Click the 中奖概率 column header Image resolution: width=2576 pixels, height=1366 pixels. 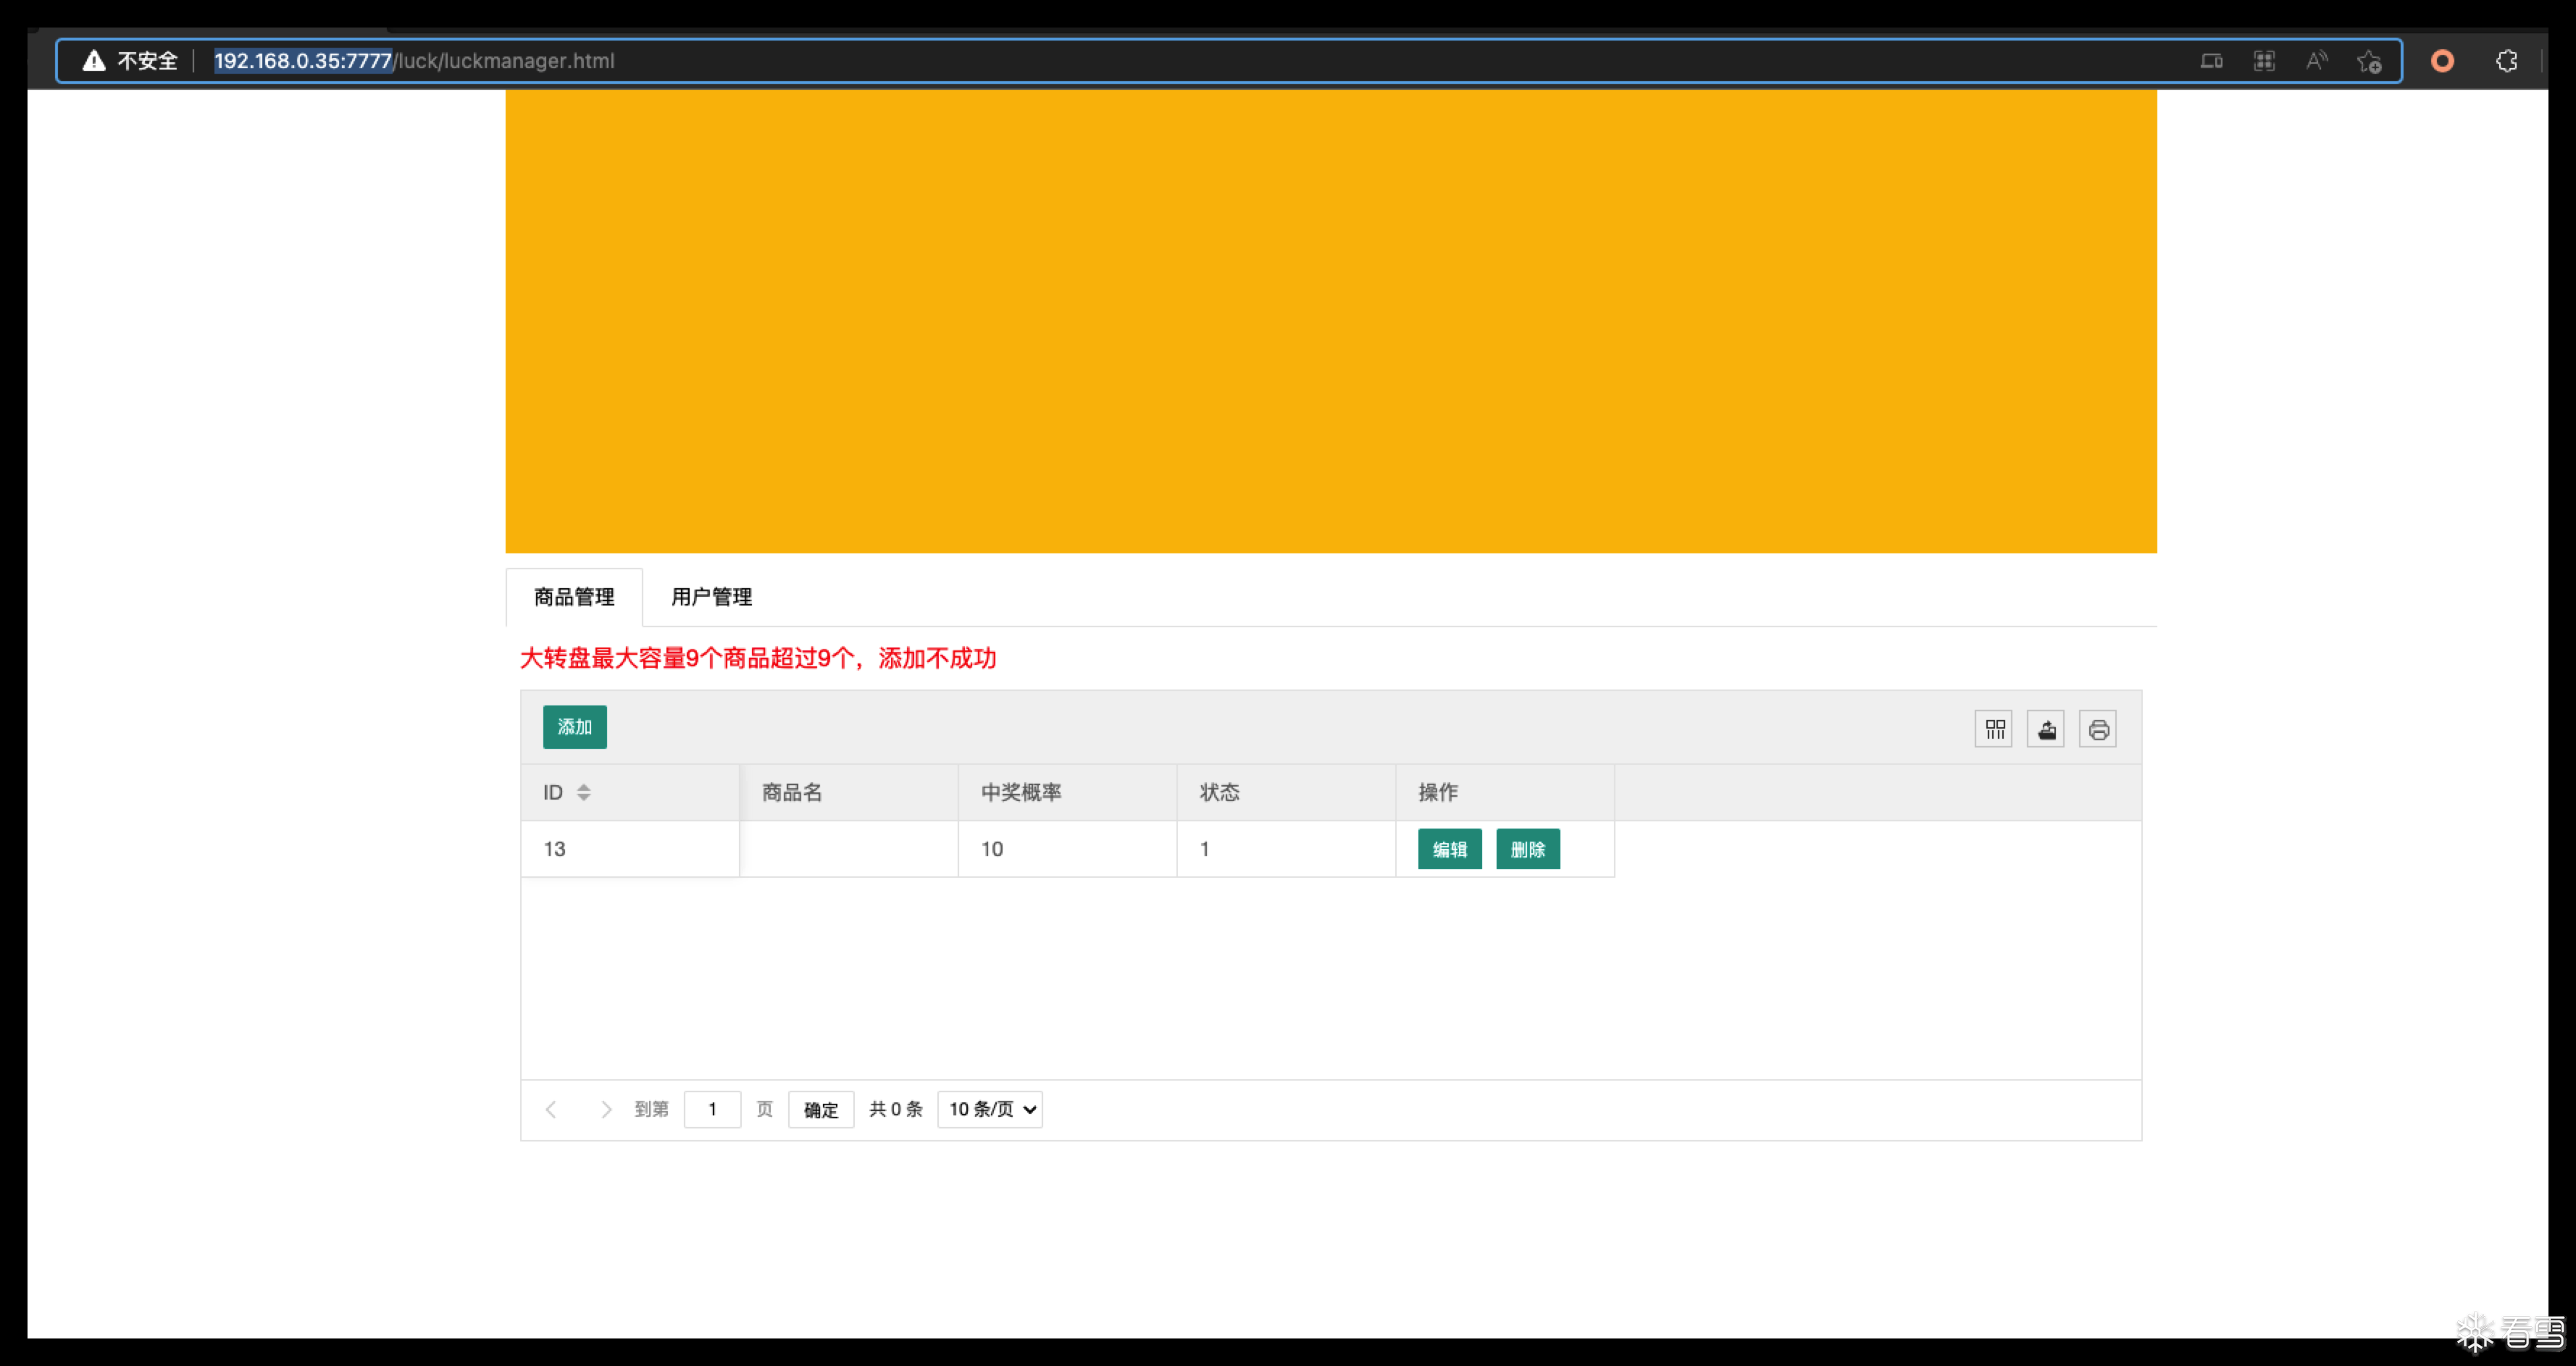point(1067,792)
